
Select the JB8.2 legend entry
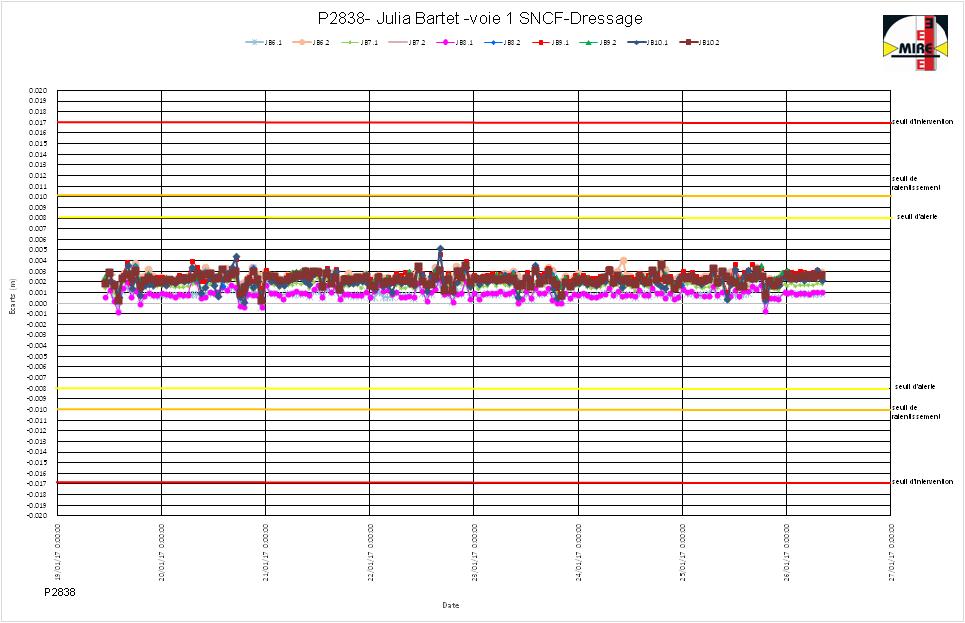(502, 42)
